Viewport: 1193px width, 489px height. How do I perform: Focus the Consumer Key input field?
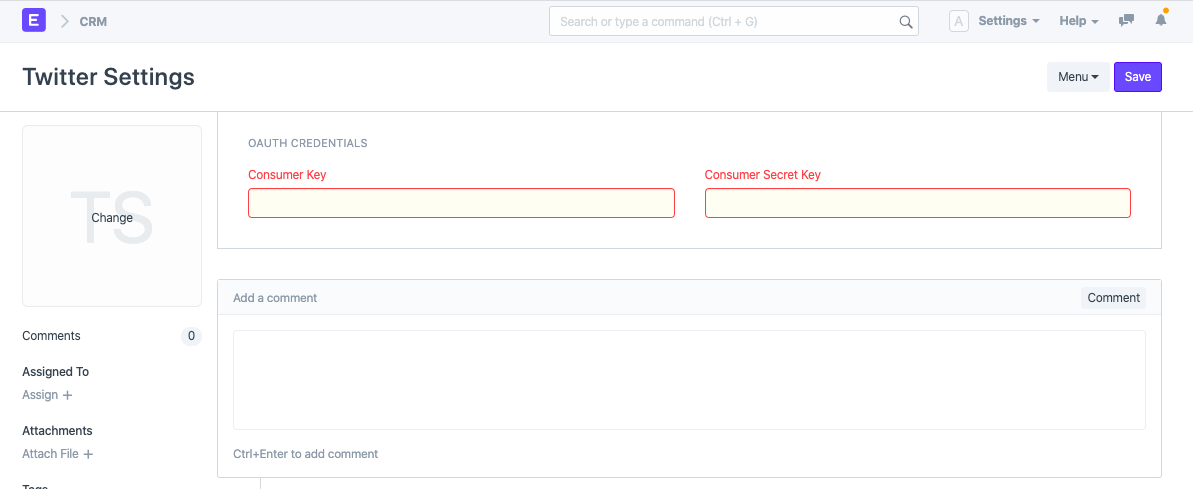click(x=461, y=203)
